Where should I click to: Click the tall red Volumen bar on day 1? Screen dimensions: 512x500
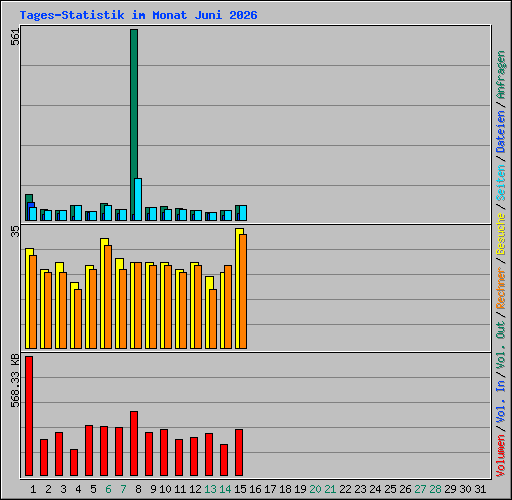[x=29, y=416]
